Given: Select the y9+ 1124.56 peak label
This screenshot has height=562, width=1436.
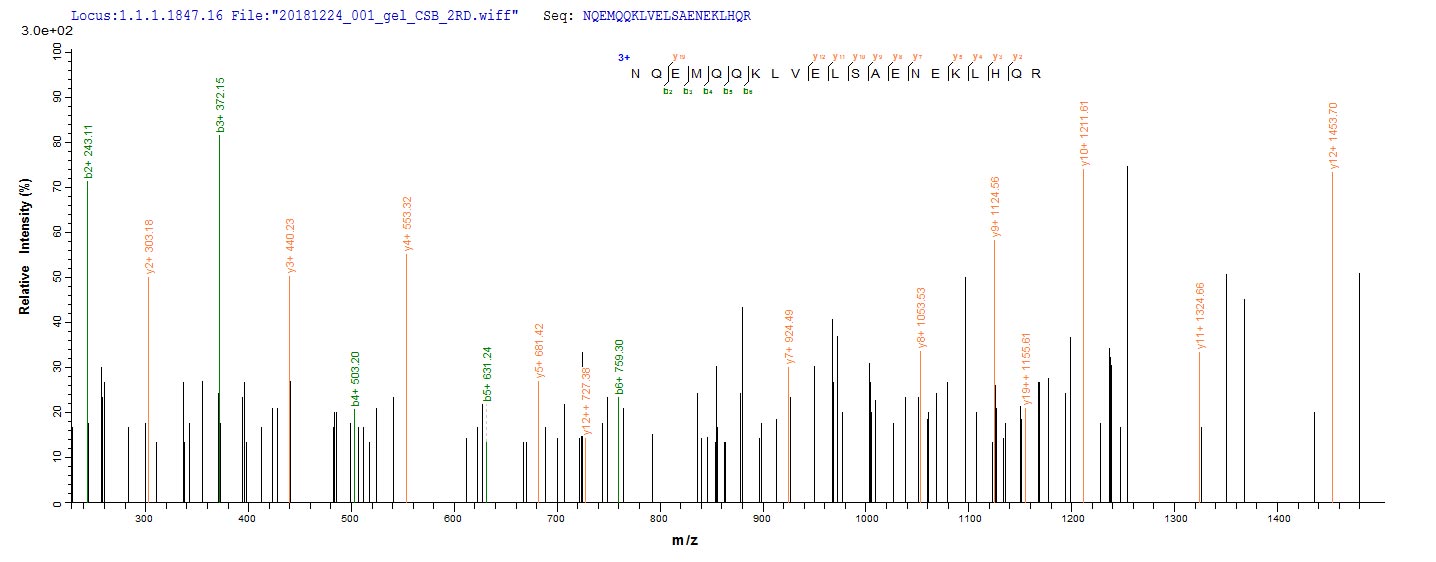Looking at the screenshot, I should [x=995, y=207].
